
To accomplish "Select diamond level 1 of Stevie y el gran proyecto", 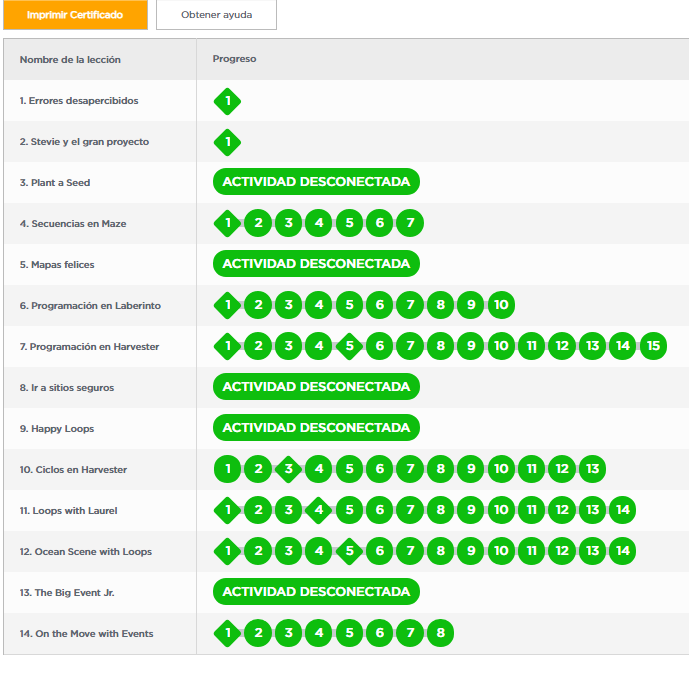I will (228, 142).
